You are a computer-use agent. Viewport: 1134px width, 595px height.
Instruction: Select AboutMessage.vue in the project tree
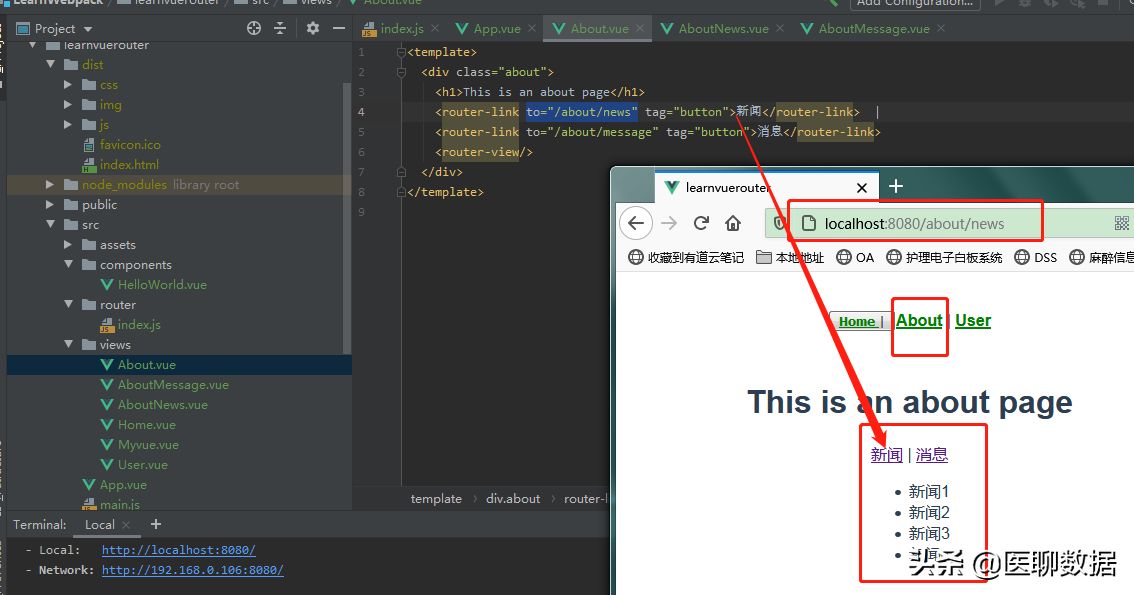[174, 385]
